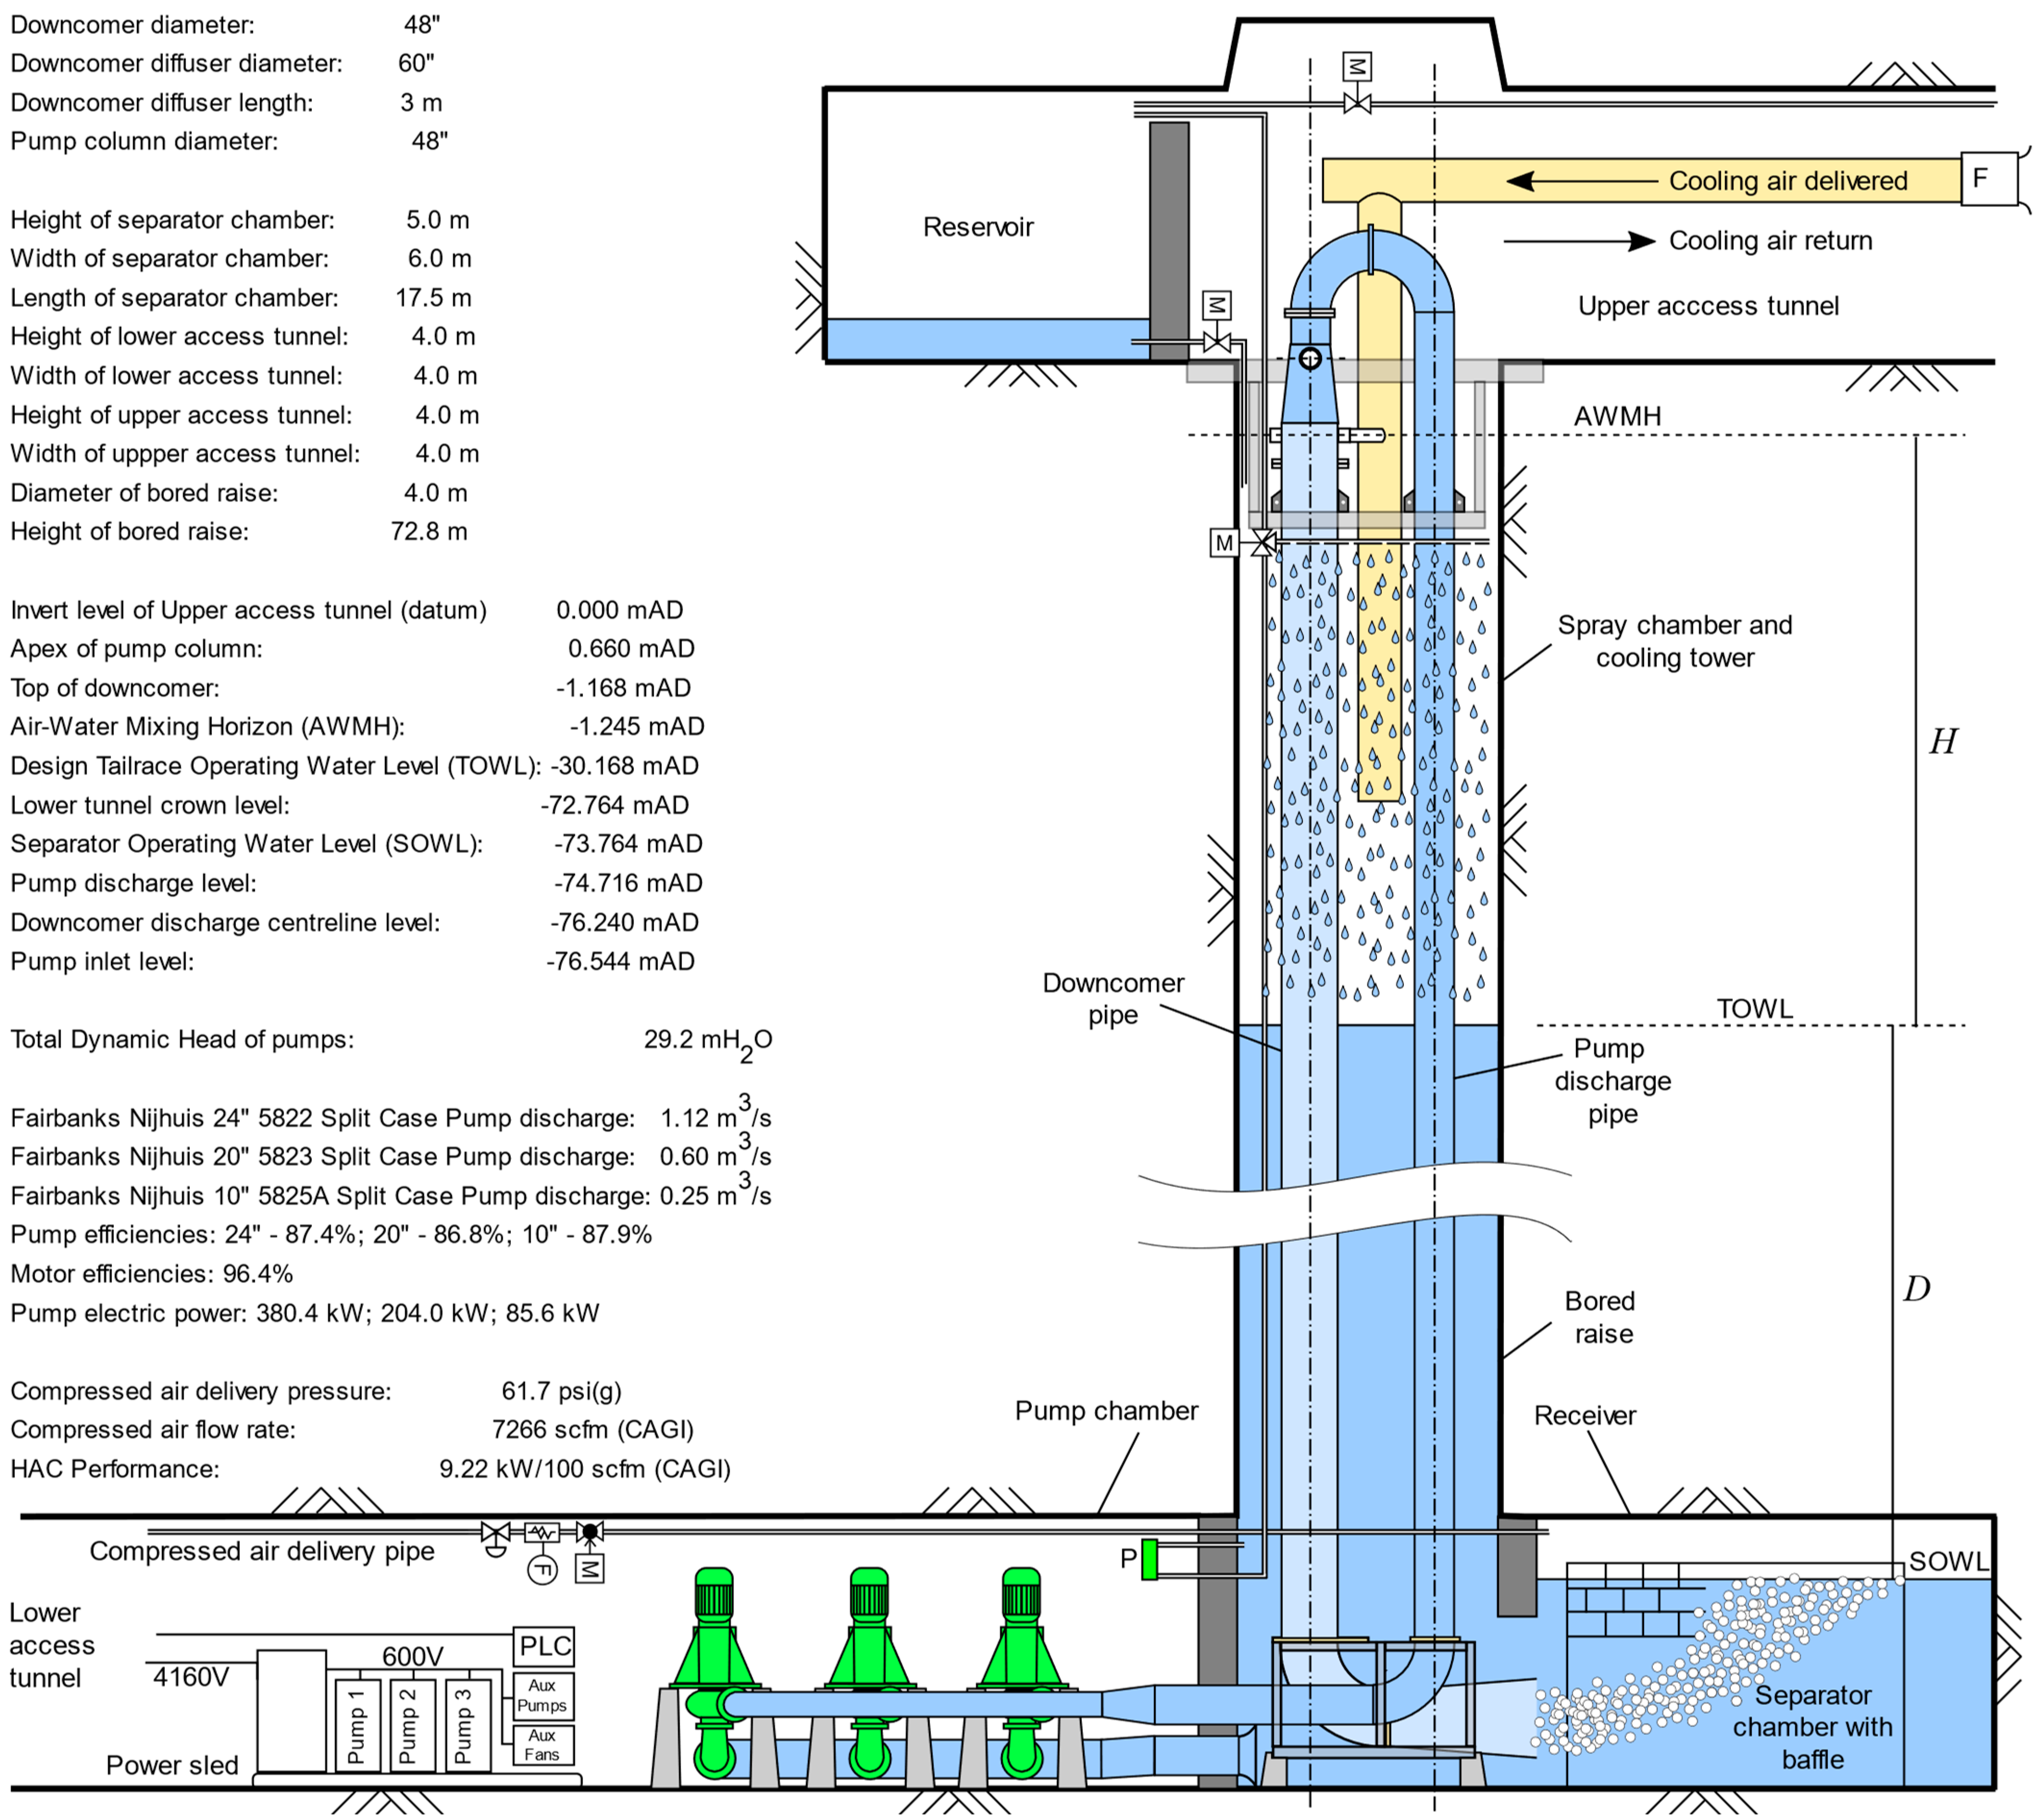Click the AWMH horizon label
The height and width of the screenshot is (1820, 2043).
[x=1616, y=416]
